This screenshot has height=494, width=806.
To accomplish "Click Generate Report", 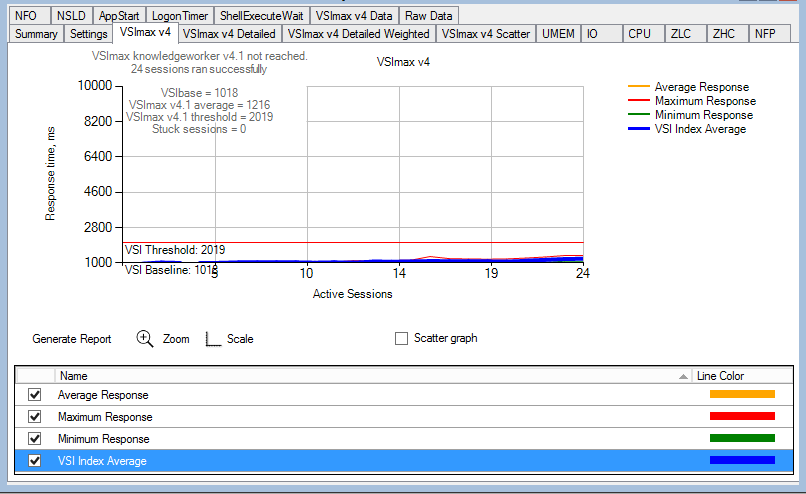I will [x=72, y=339].
